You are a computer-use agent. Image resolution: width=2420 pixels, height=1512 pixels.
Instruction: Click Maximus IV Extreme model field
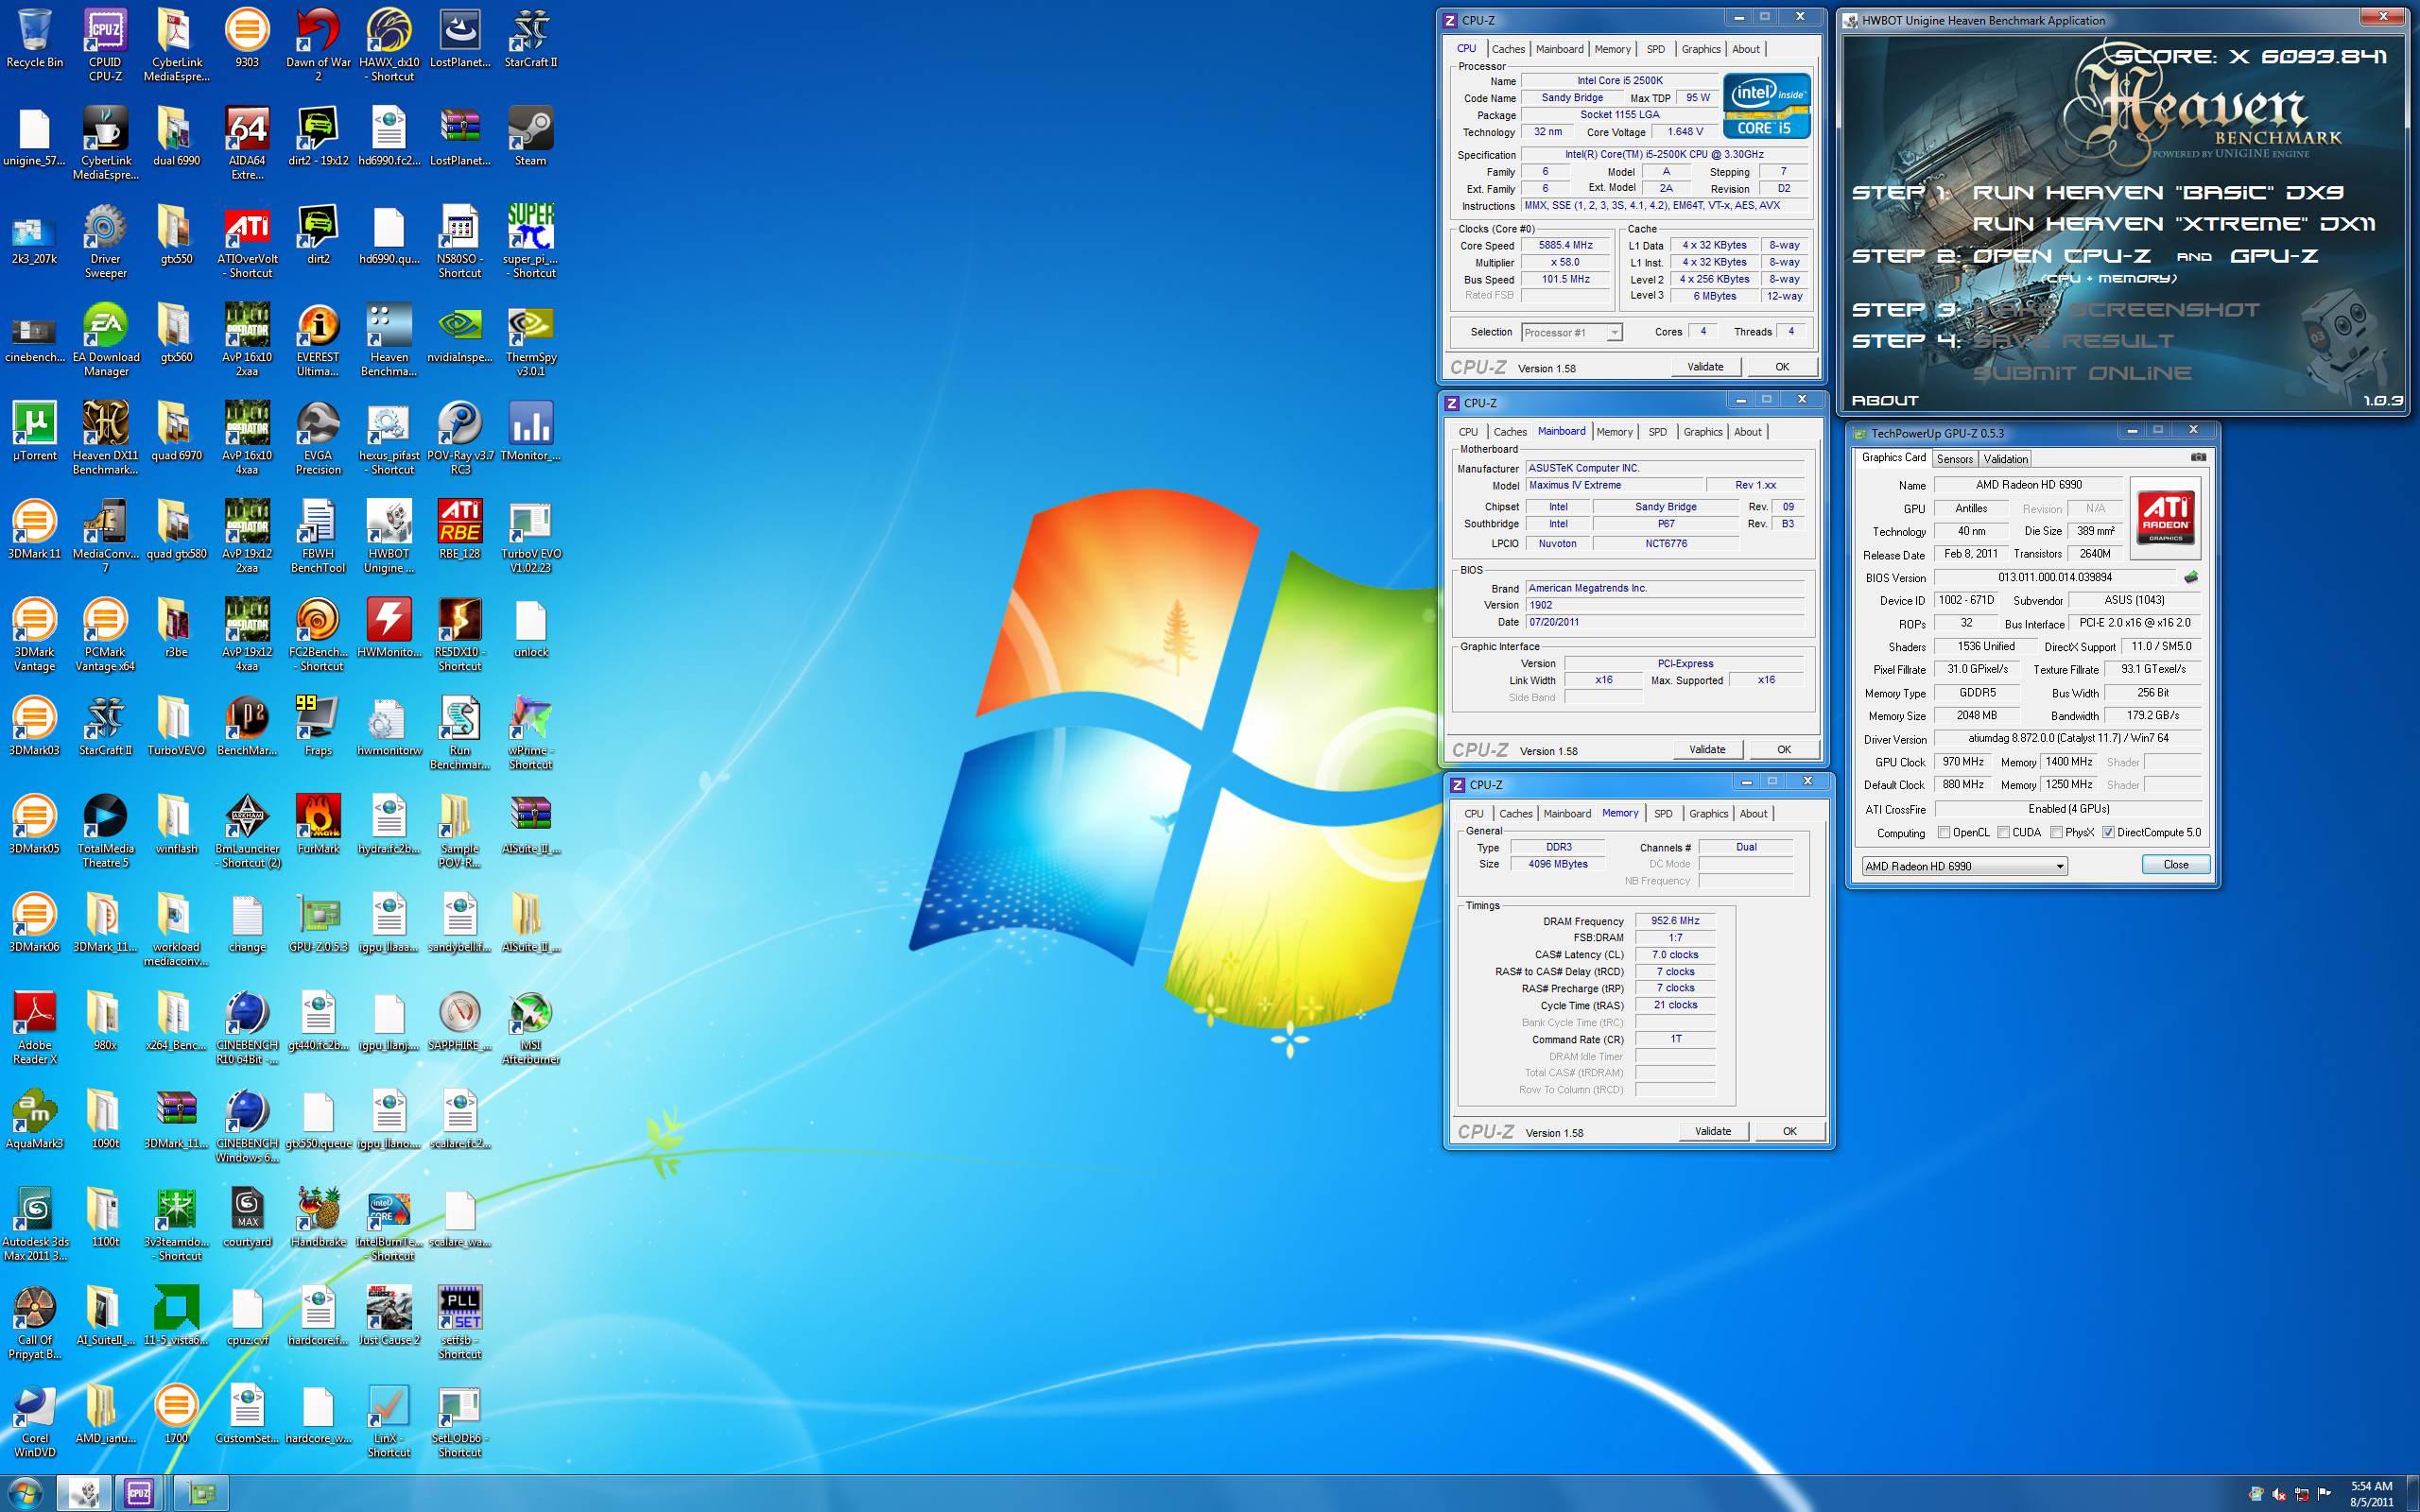point(1612,485)
